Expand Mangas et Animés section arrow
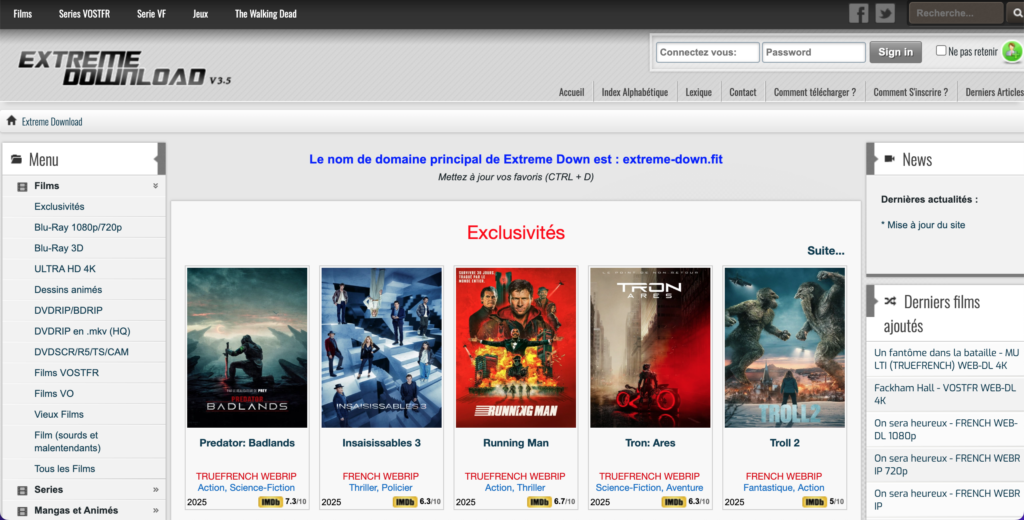Viewport: 1024px width, 520px height. pos(155,510)
